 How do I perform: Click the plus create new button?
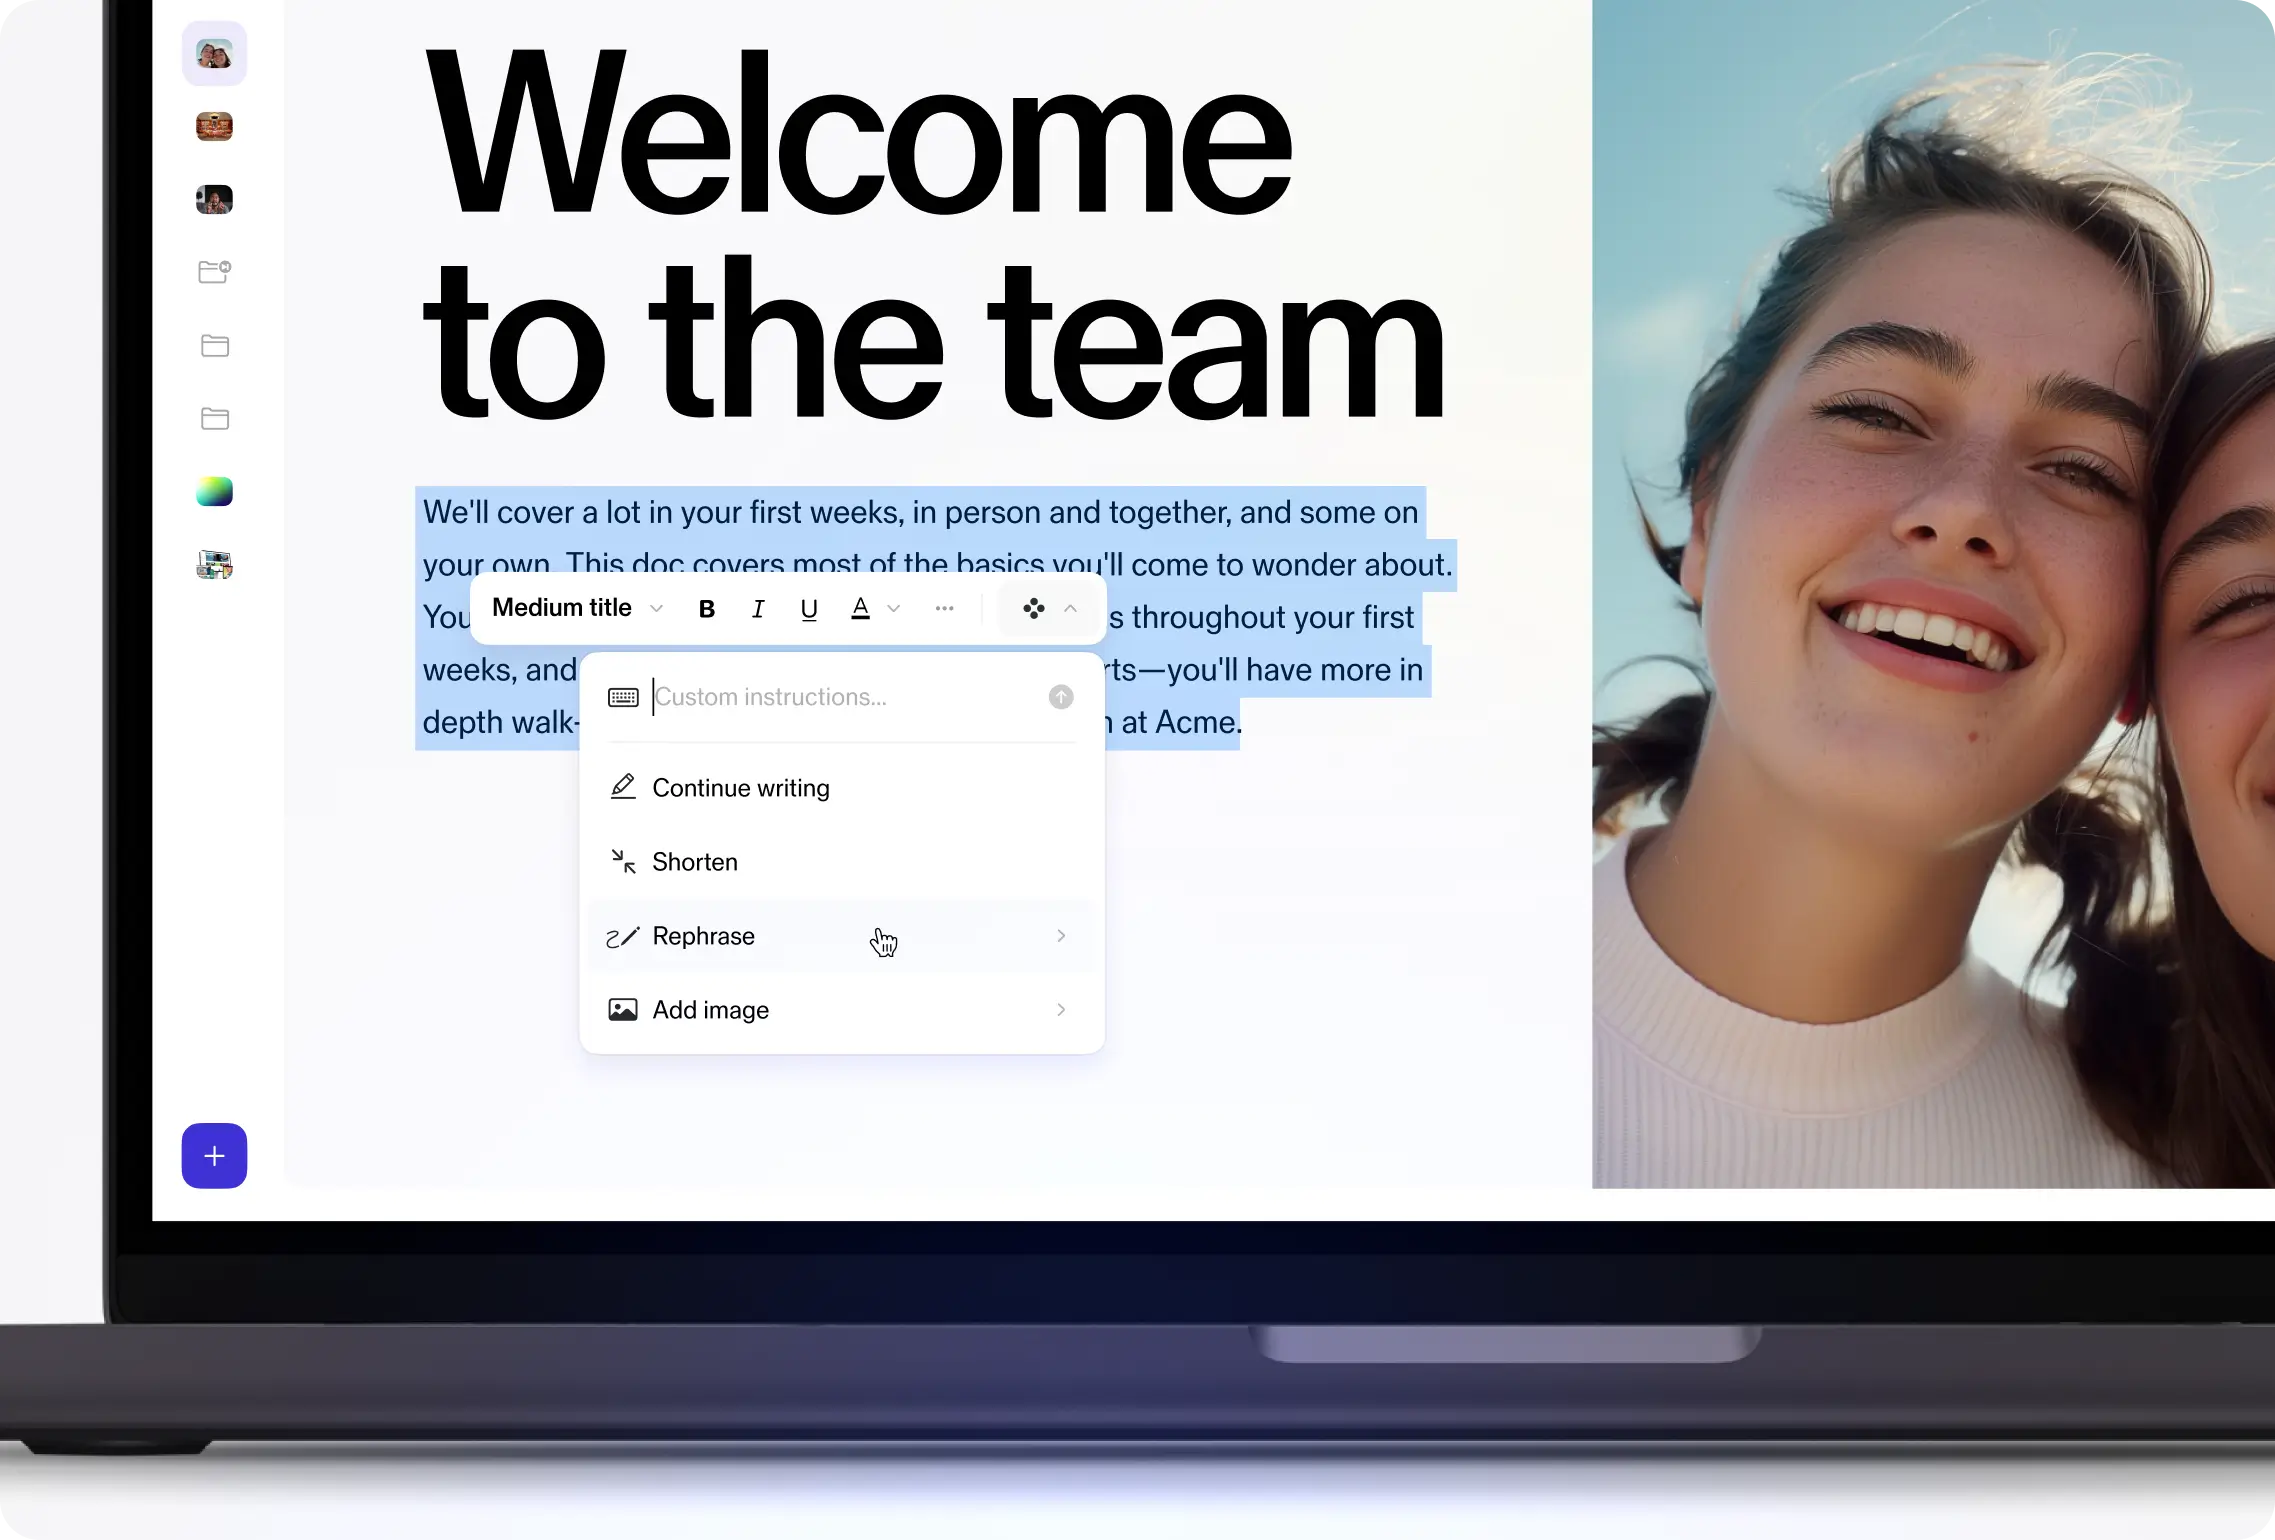(x=215, y=1155)
